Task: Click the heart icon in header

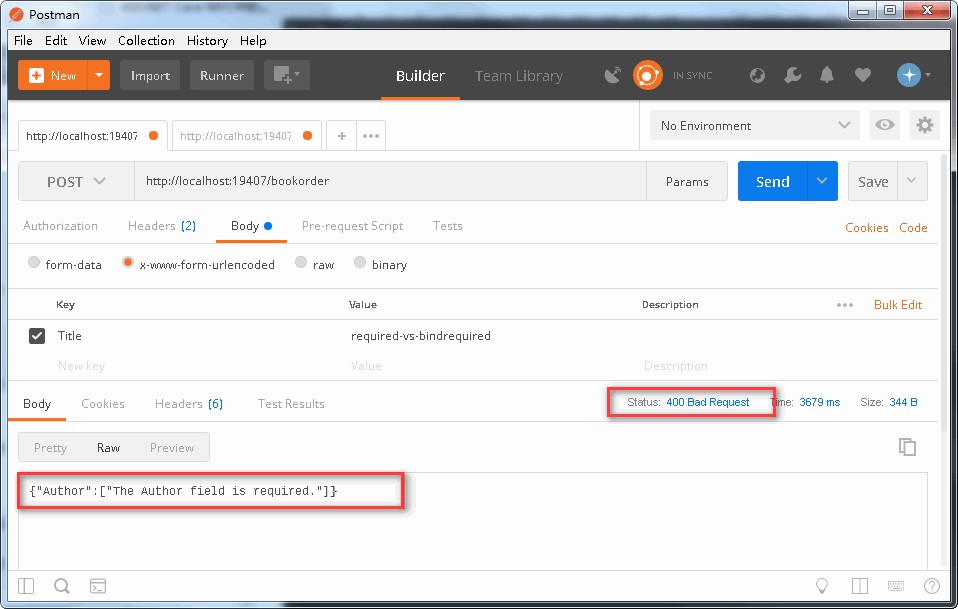Action: [x=863, y=75]
